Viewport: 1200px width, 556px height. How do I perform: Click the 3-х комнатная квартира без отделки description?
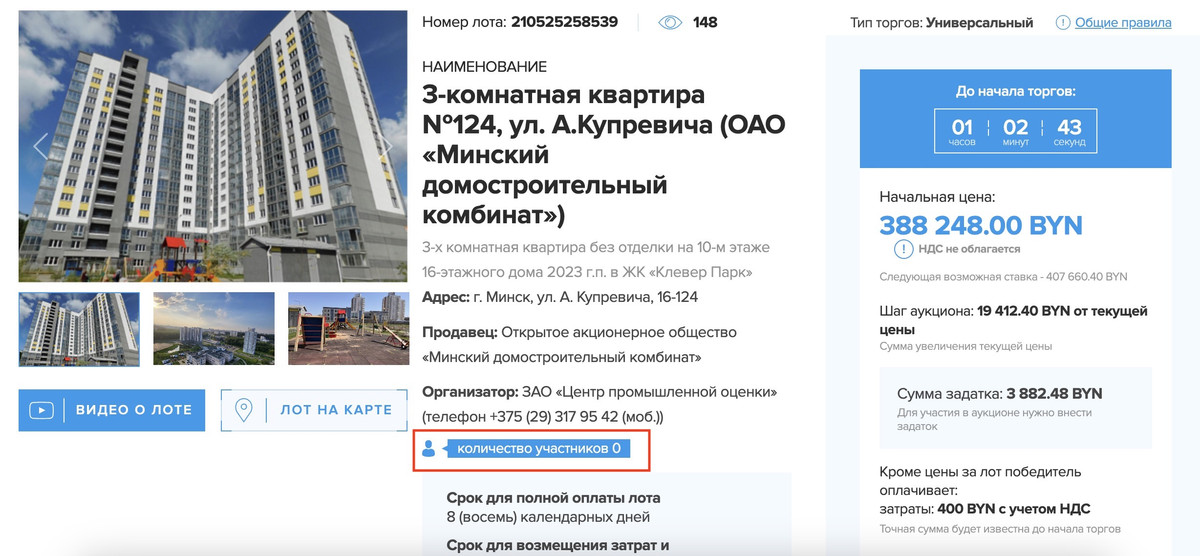(x=596, y=259)
